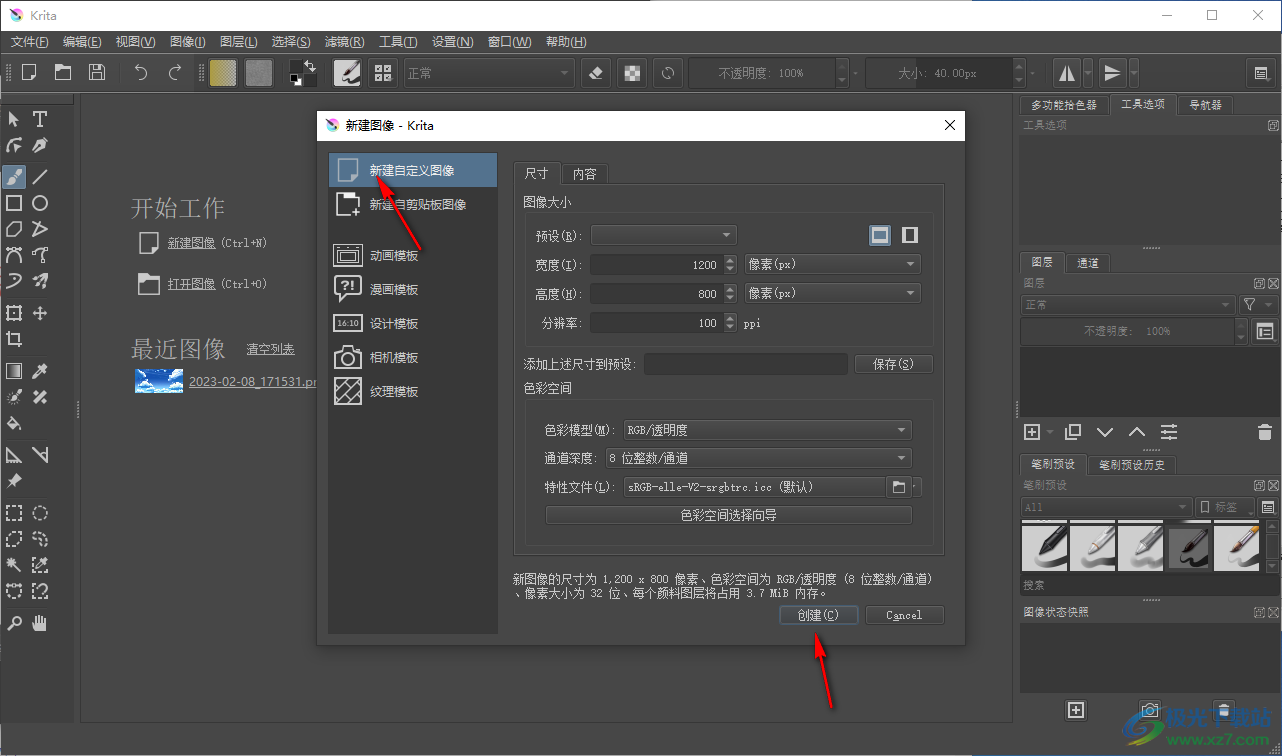
Task: Switch to the 内容 tab
Action: pyautogui.click(x=585, y=173)
